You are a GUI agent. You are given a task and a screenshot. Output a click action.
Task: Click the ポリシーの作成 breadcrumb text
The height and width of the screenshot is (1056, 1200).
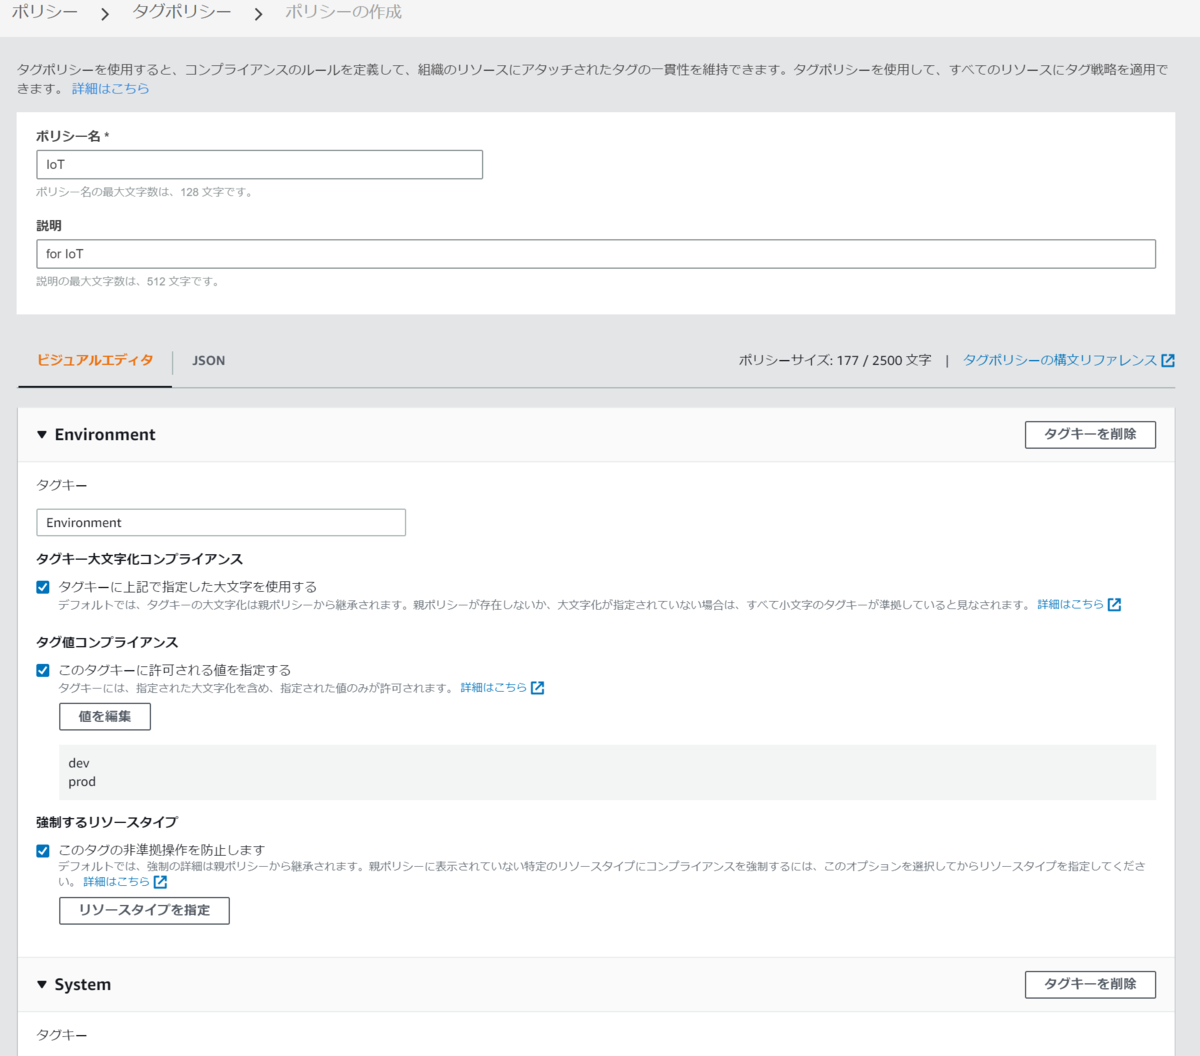(x=343, y=12)
